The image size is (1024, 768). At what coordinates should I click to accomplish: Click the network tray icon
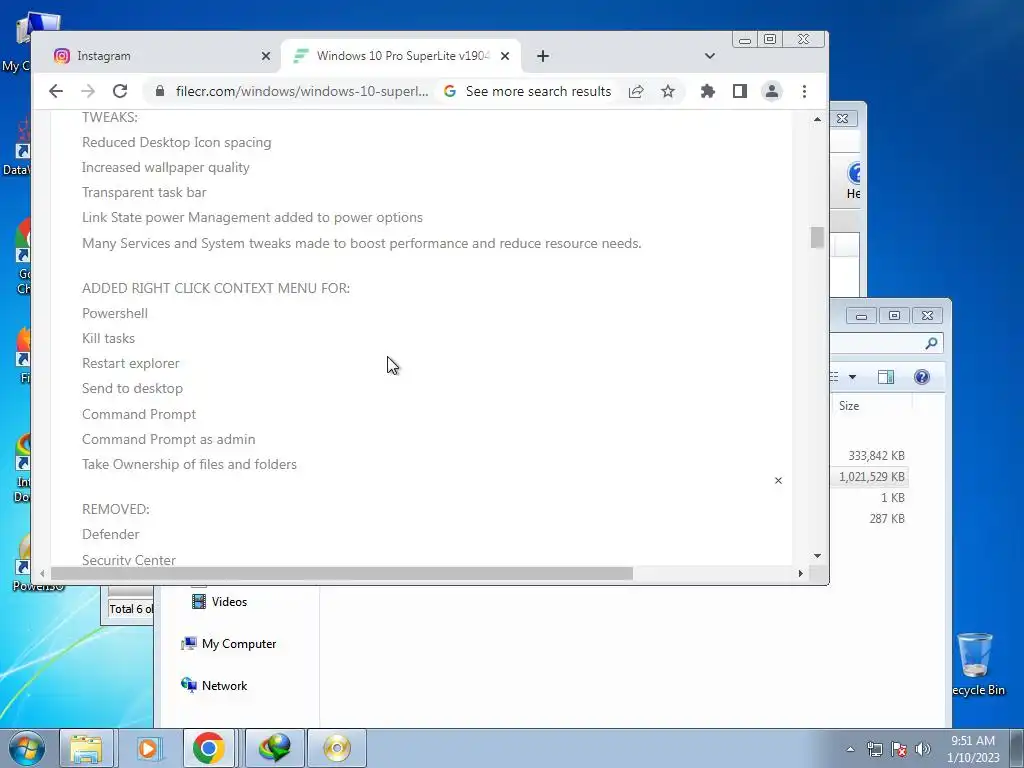874,749
